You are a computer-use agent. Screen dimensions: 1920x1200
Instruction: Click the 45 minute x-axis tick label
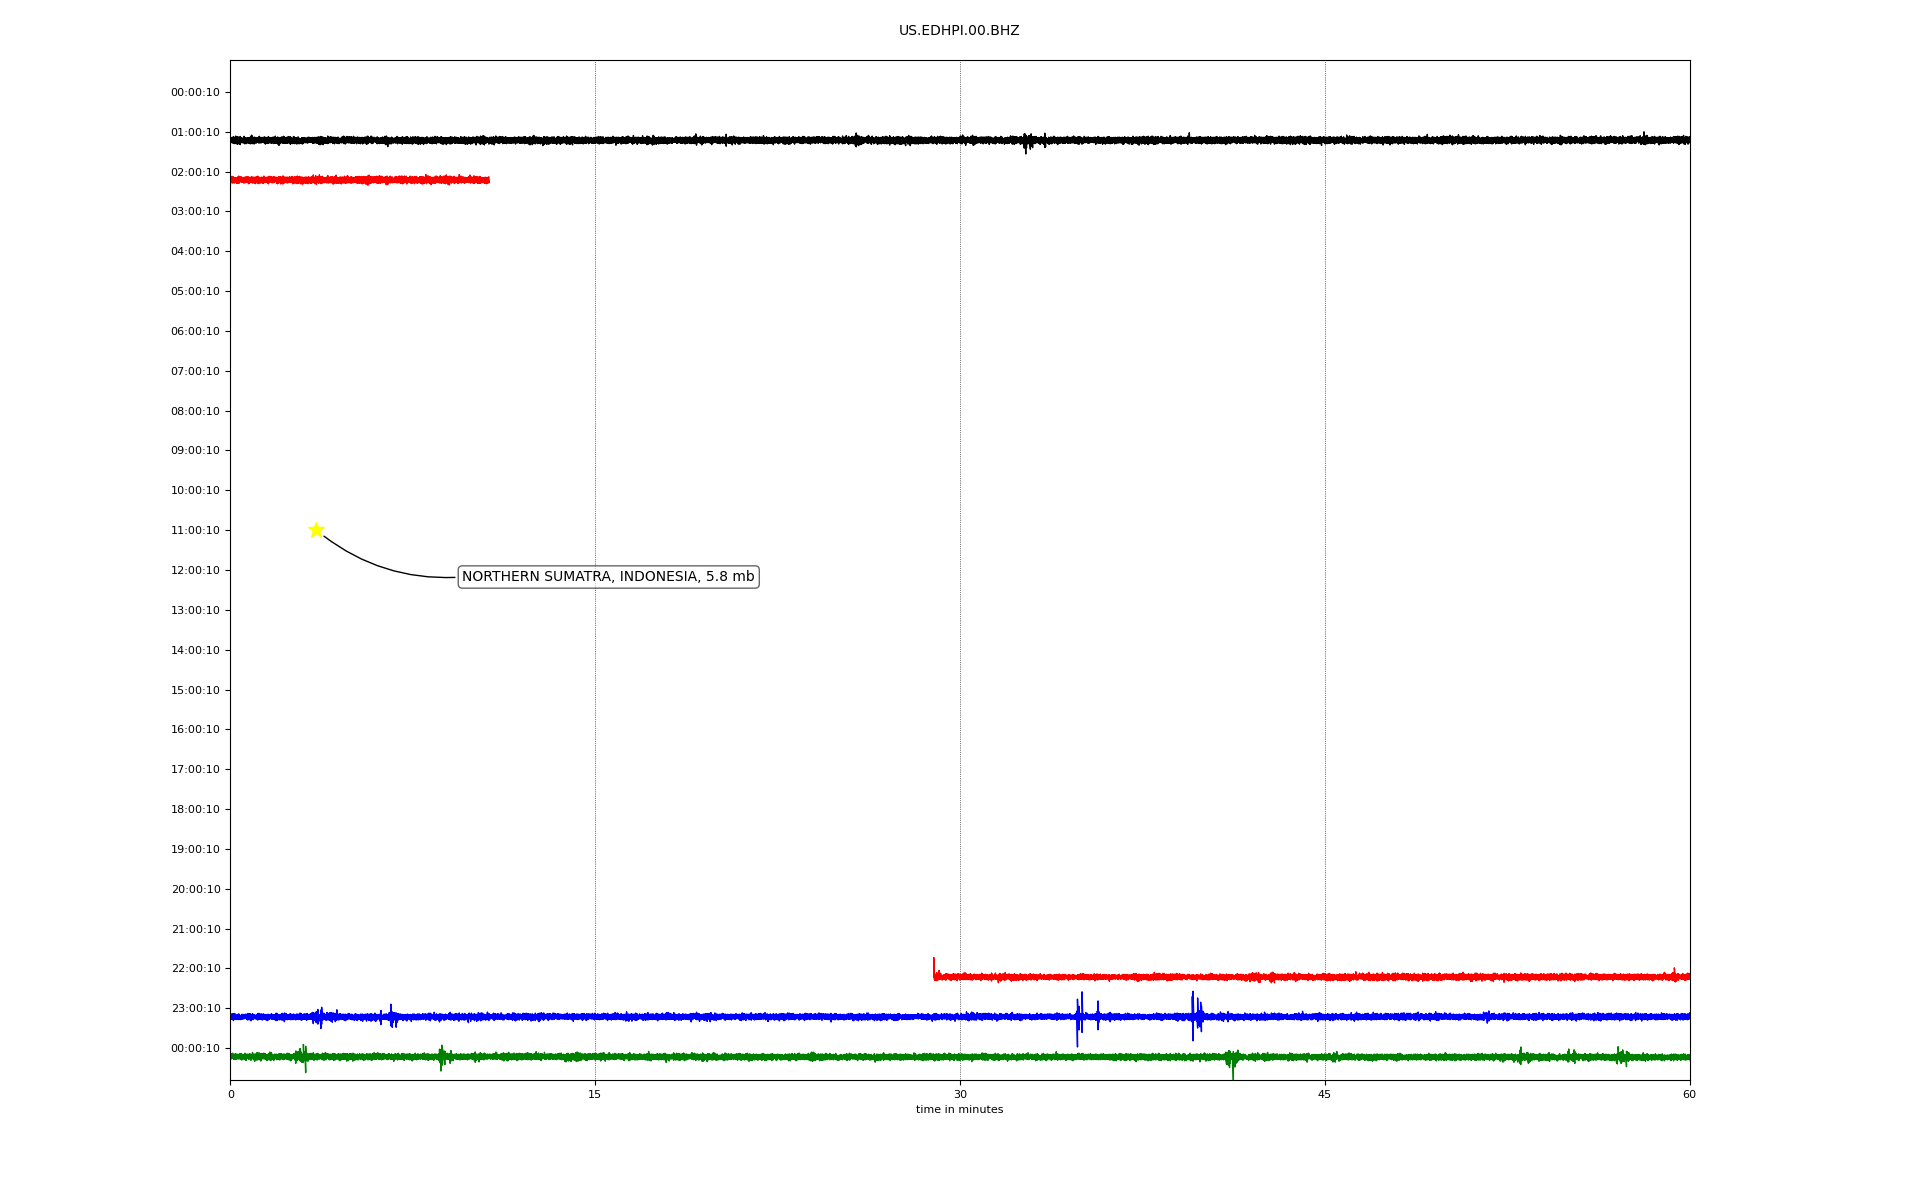(x=1324, y=1095)
